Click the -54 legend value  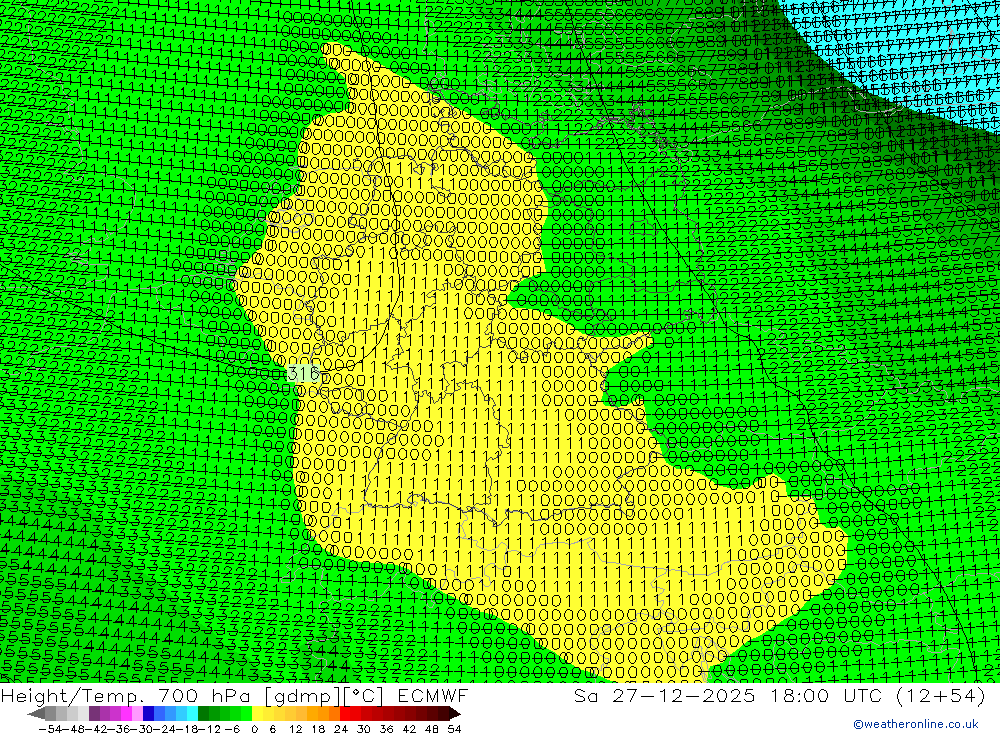[x=51, y=729]
